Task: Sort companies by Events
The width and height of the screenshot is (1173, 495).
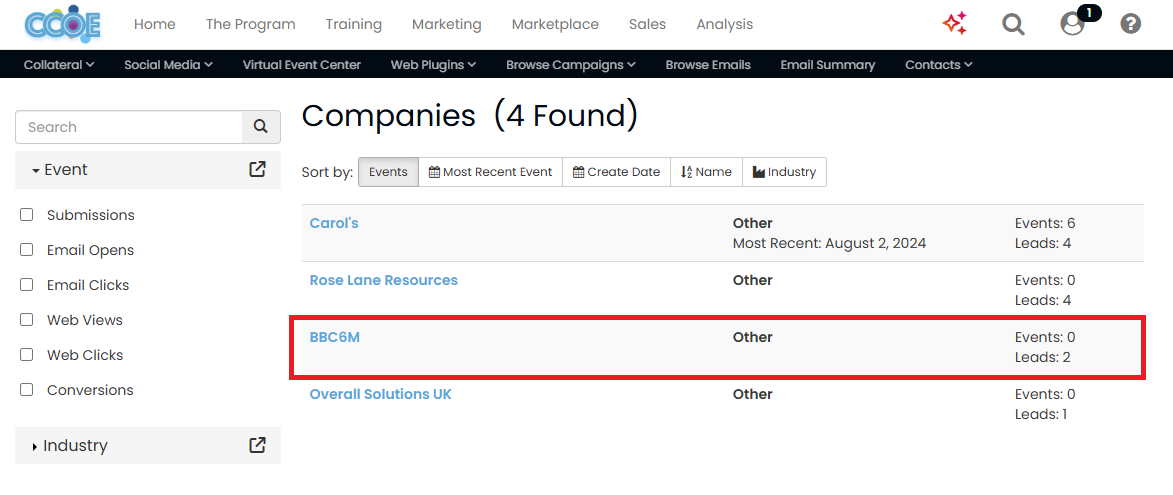Action: point(388,172)
